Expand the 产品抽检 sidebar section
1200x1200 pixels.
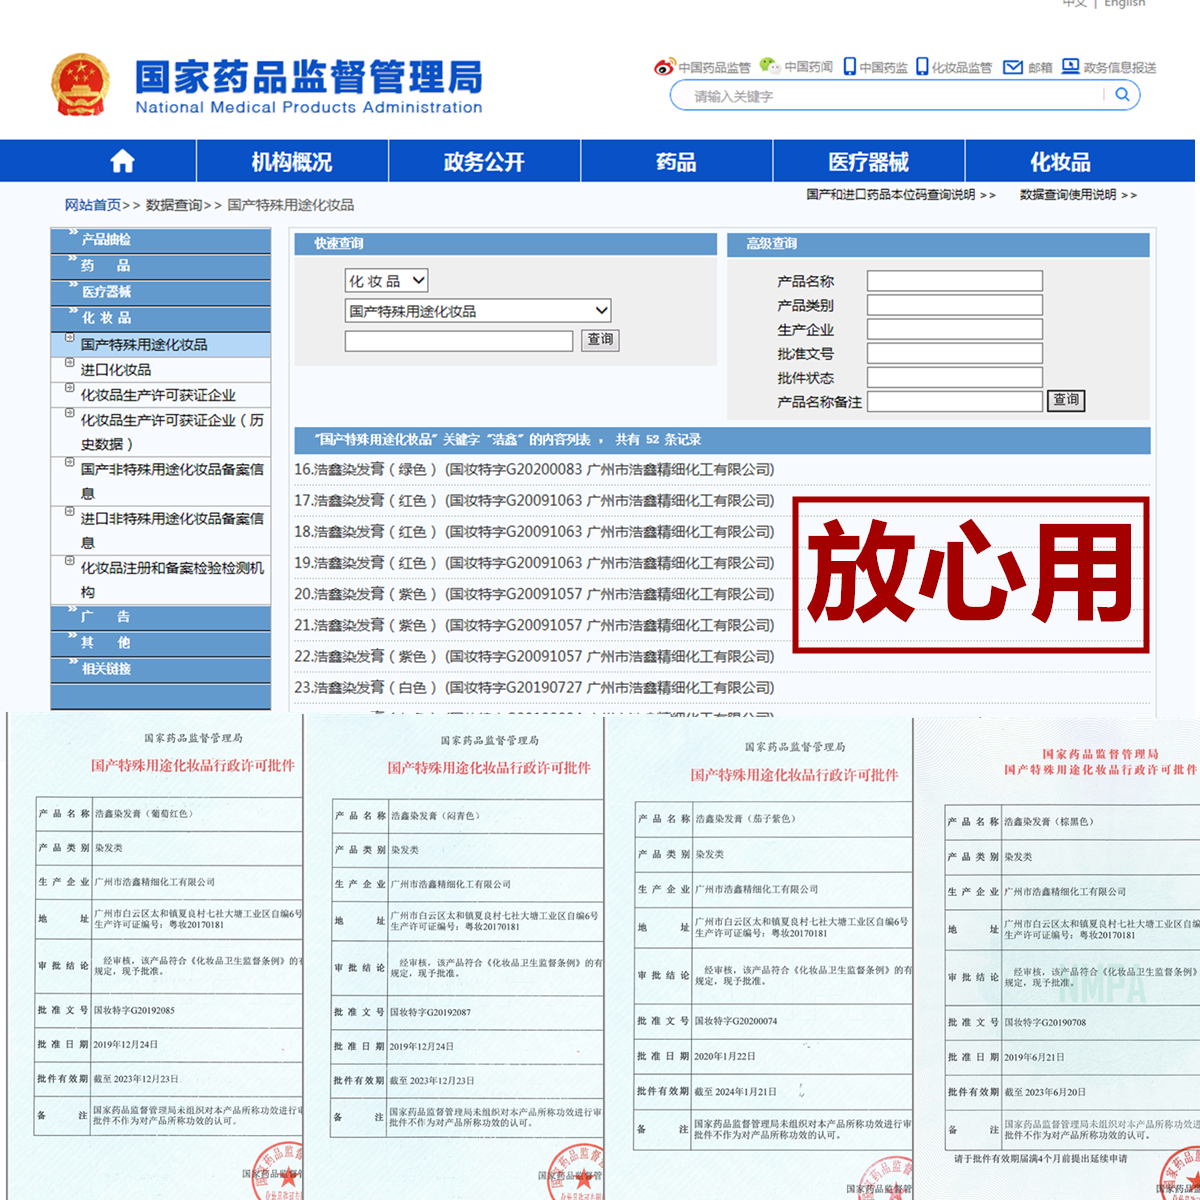tap(161, 240)
